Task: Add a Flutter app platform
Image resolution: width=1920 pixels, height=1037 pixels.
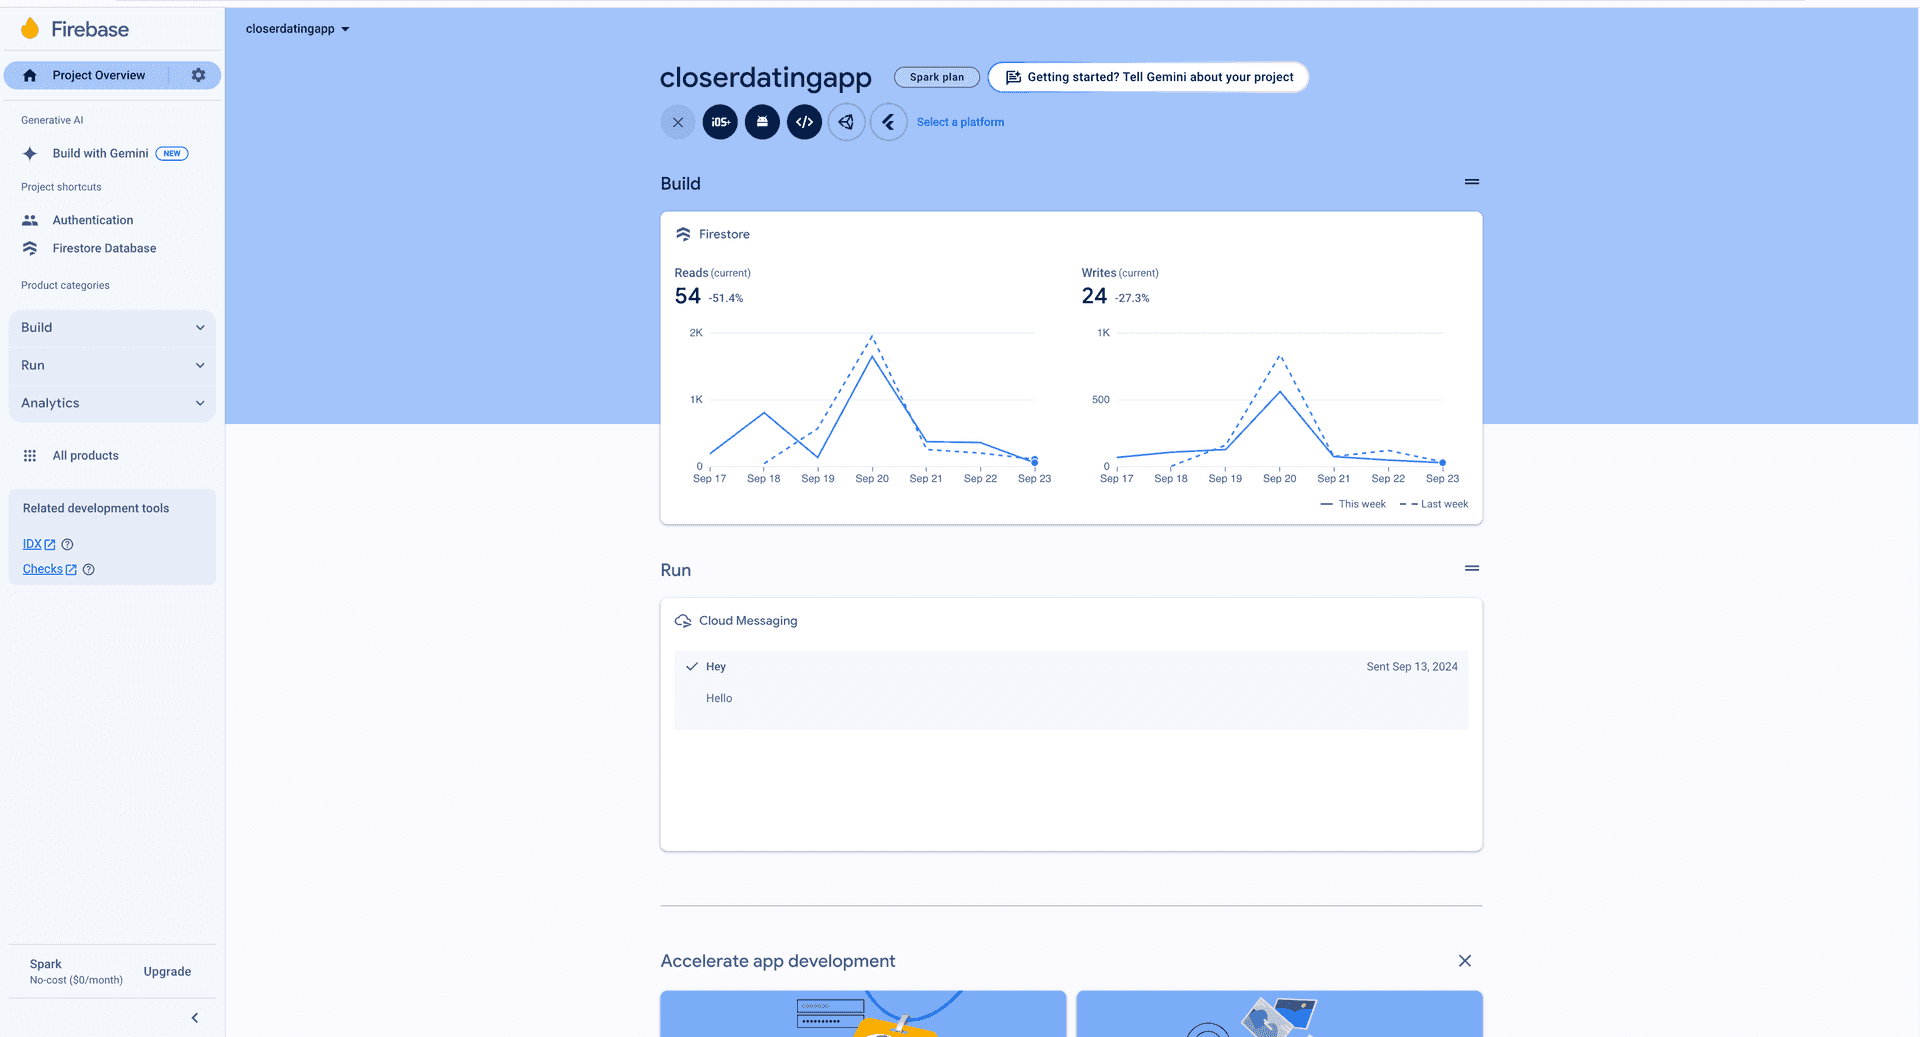Action: [888, 122]
